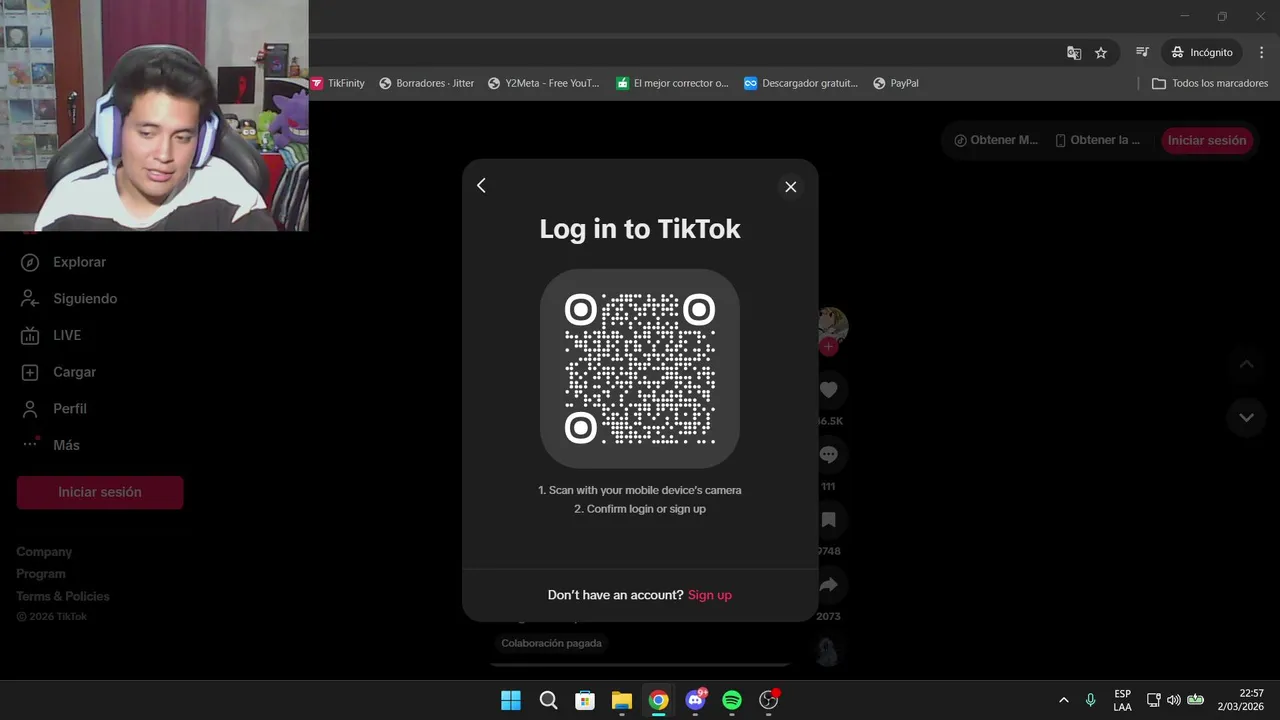Open the ESP LAA language switcher
Screen dimensions: 1280x720
(x=1123, y=700)
